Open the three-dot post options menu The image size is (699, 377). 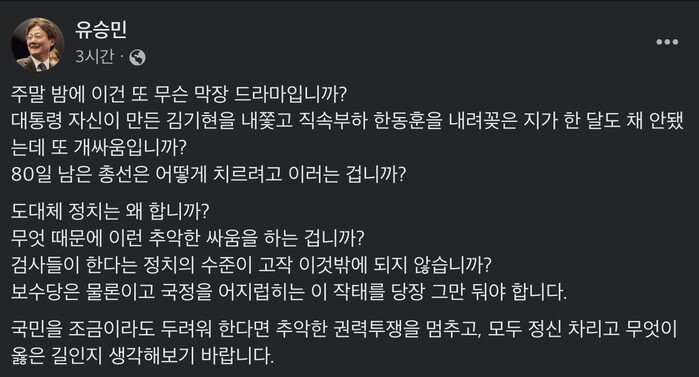click(667, 42)
